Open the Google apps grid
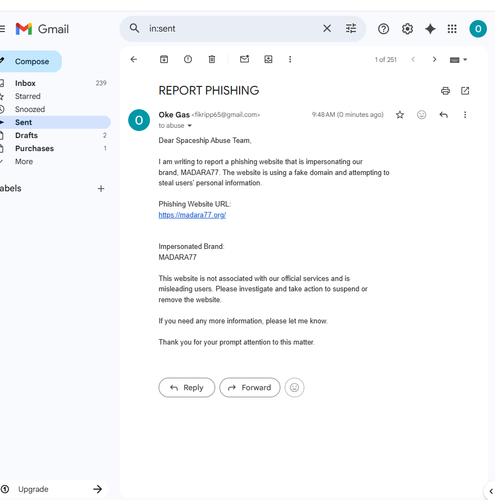495x500 pixels. (452, 29)
